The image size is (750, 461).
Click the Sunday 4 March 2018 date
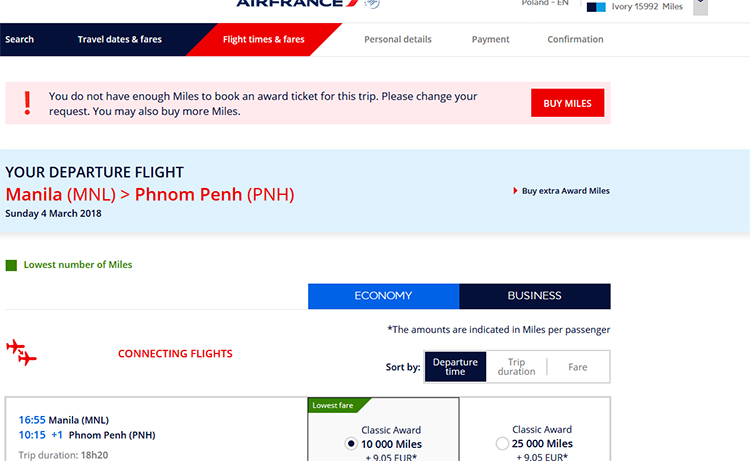click(53, 214)
